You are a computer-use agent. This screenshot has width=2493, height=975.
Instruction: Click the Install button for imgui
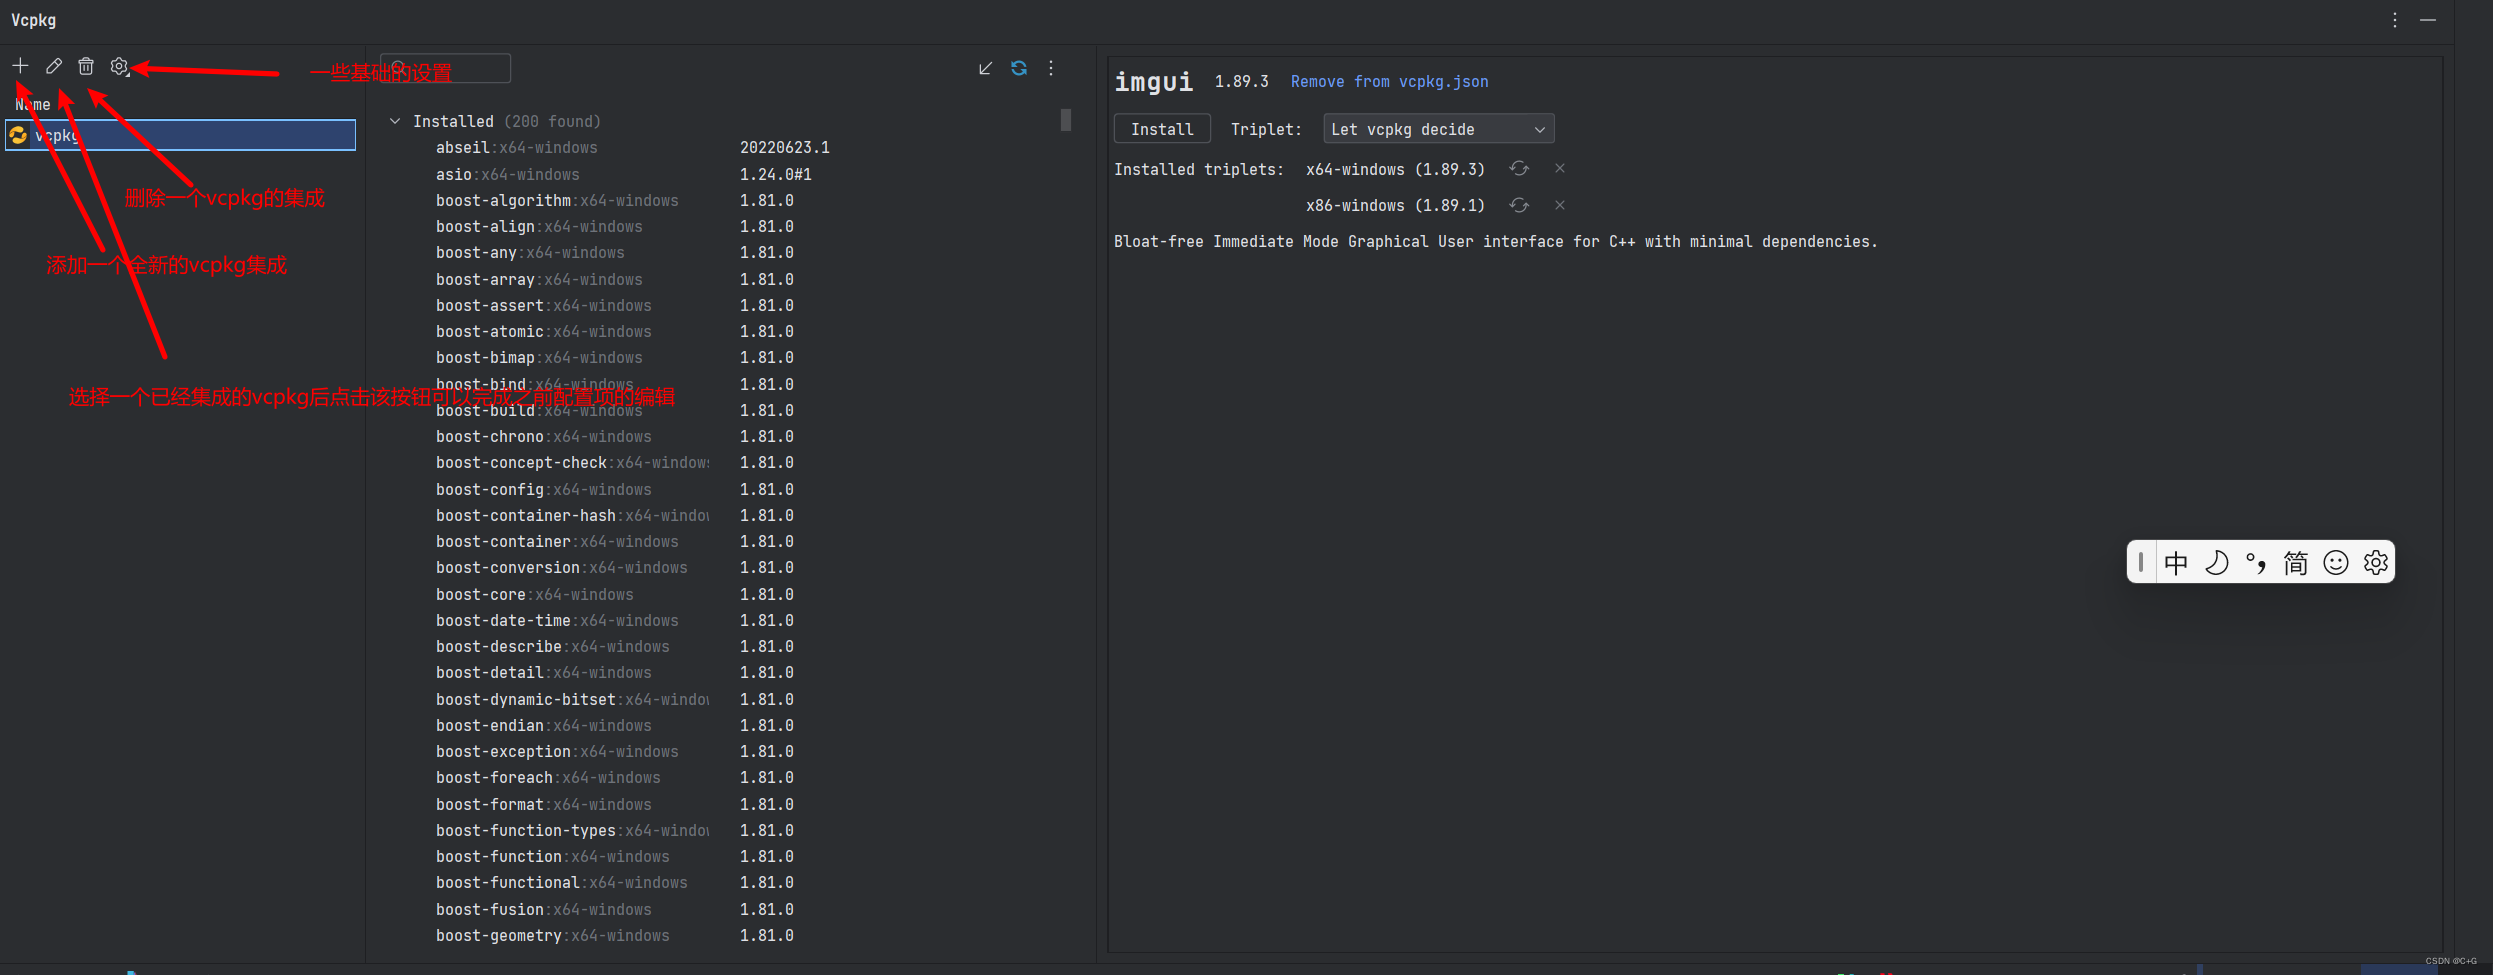click(x=1162, y=129)
